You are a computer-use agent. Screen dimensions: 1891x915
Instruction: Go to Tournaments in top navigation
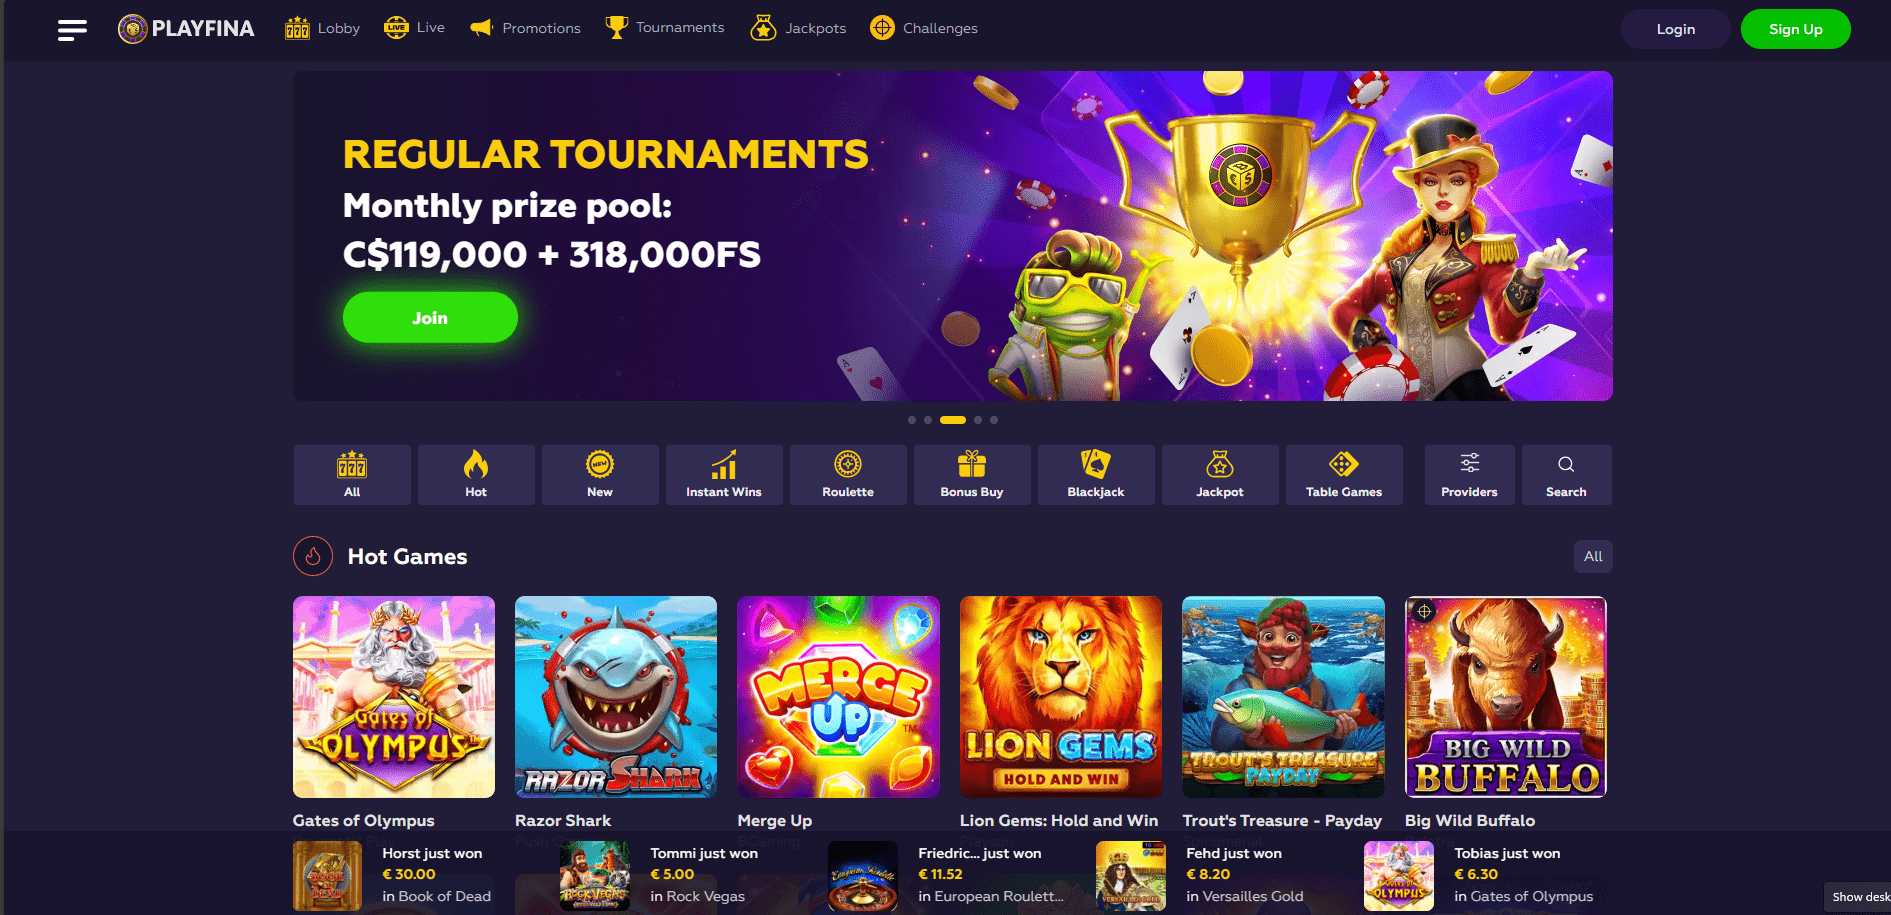tap(665, 28)
